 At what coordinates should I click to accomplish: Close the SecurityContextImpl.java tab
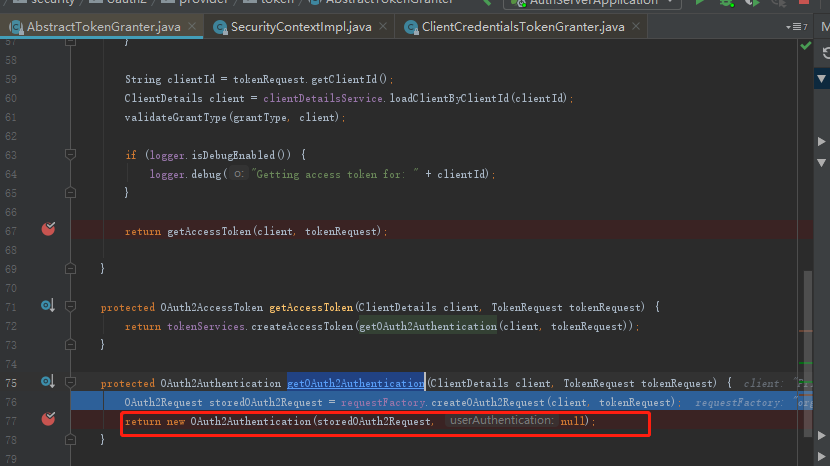[x=383, y=26]
